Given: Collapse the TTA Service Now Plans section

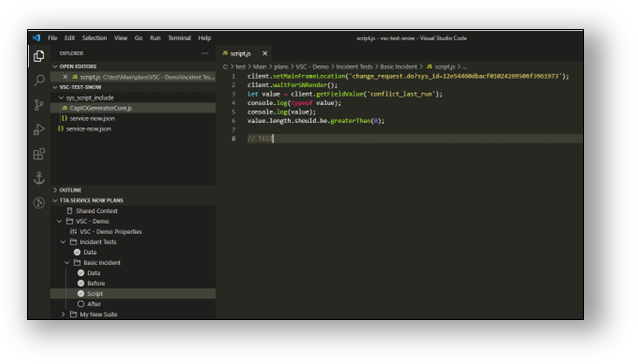Looking at the screenshot, I should point(55,201).
